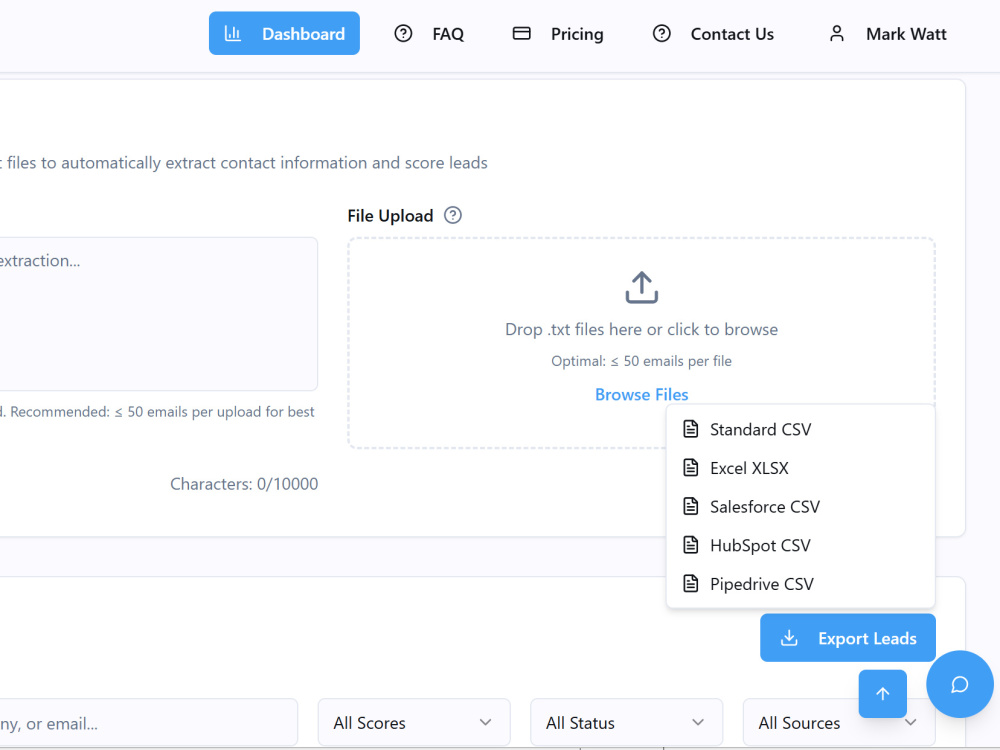Viewport: 1000px width, 750px height.
Task: Open the Mark Watt profile menu
Action: click(887, 33)
